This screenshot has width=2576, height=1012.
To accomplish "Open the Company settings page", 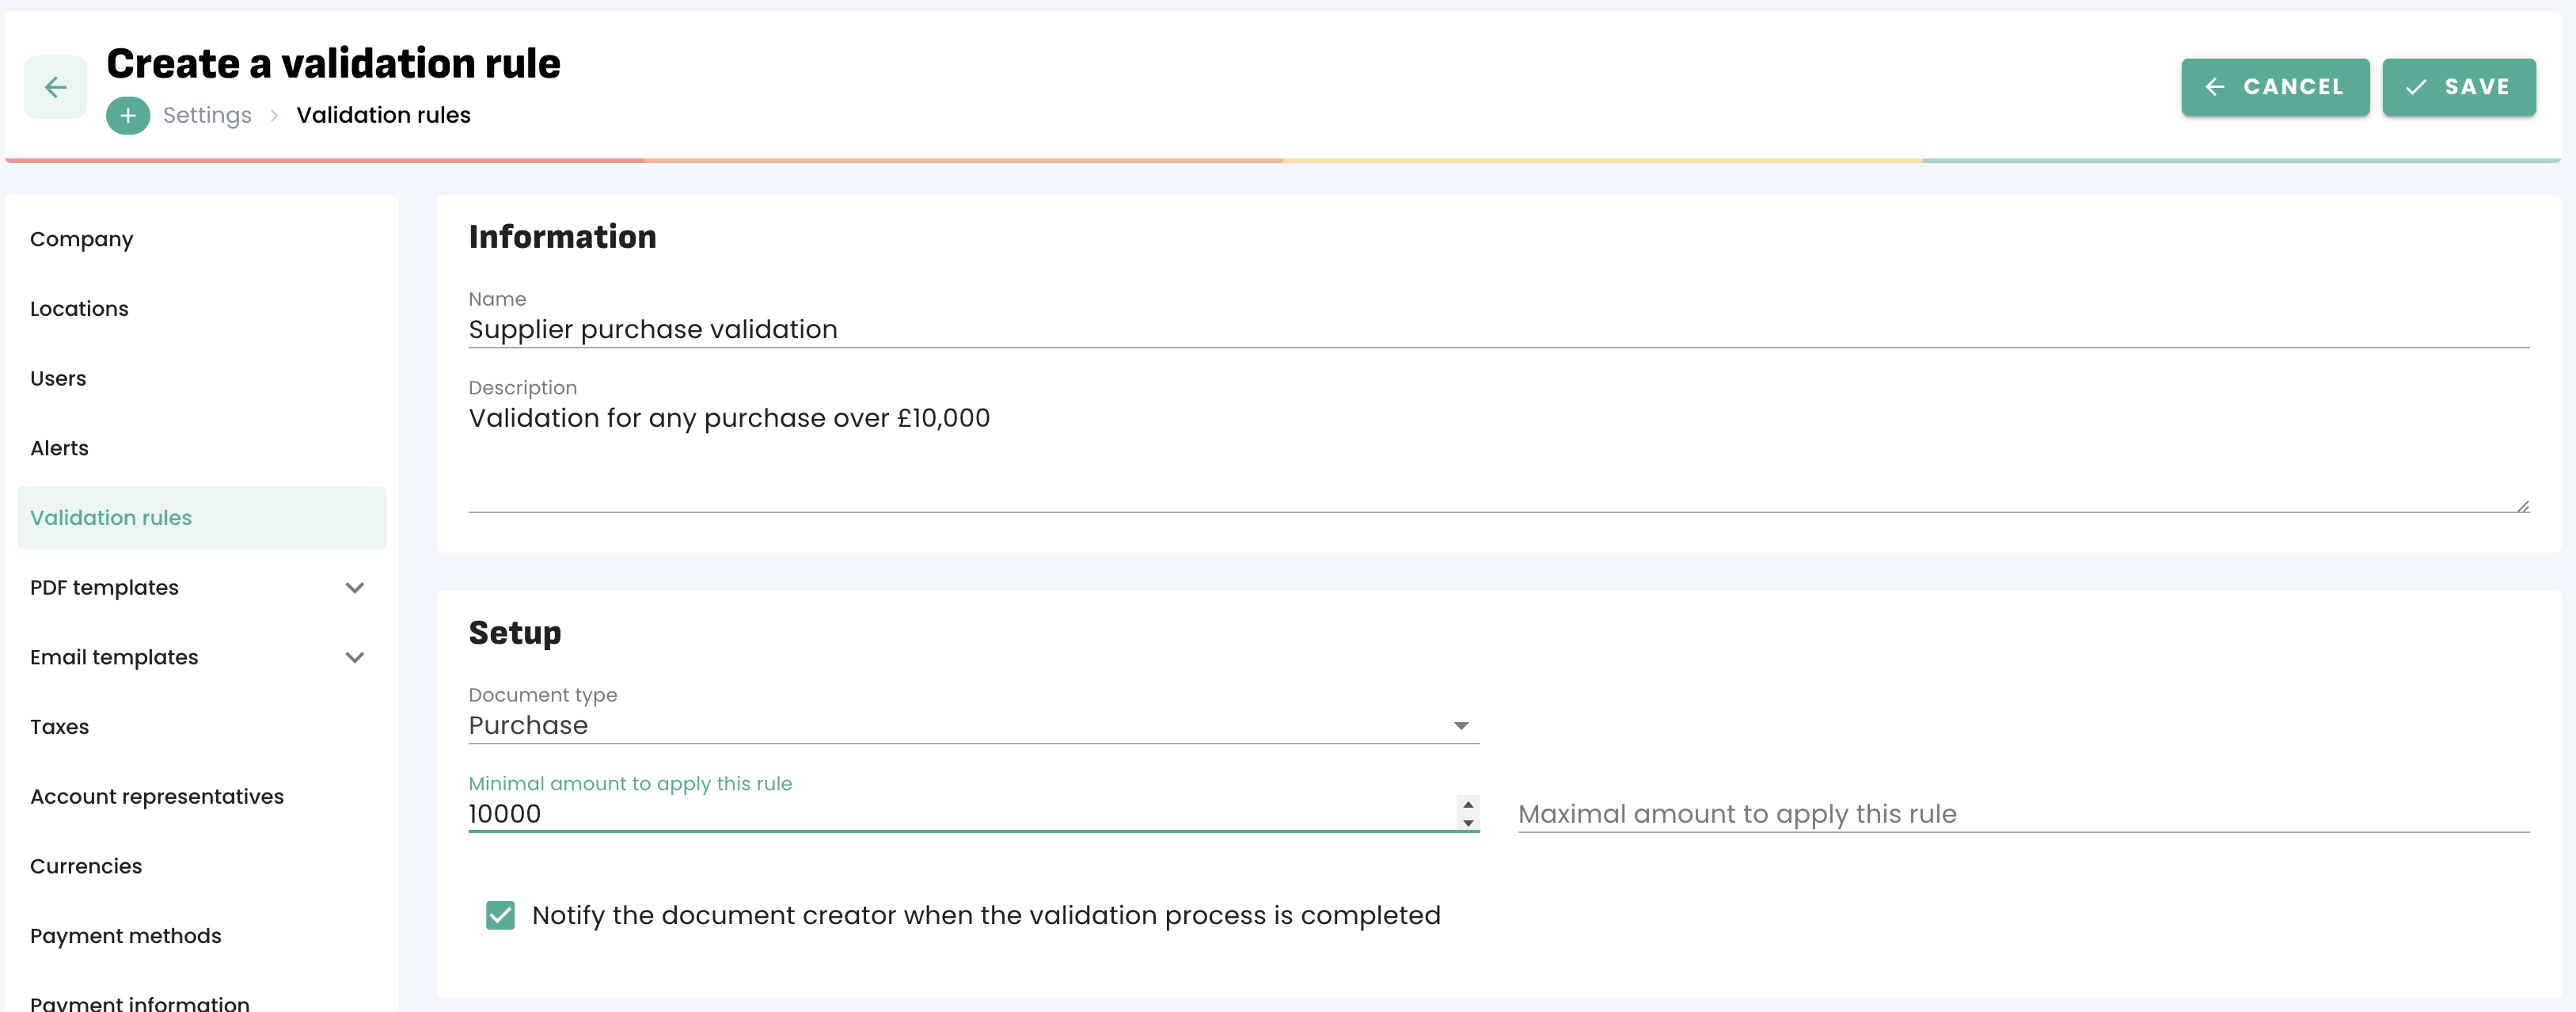I will point(82,239).
